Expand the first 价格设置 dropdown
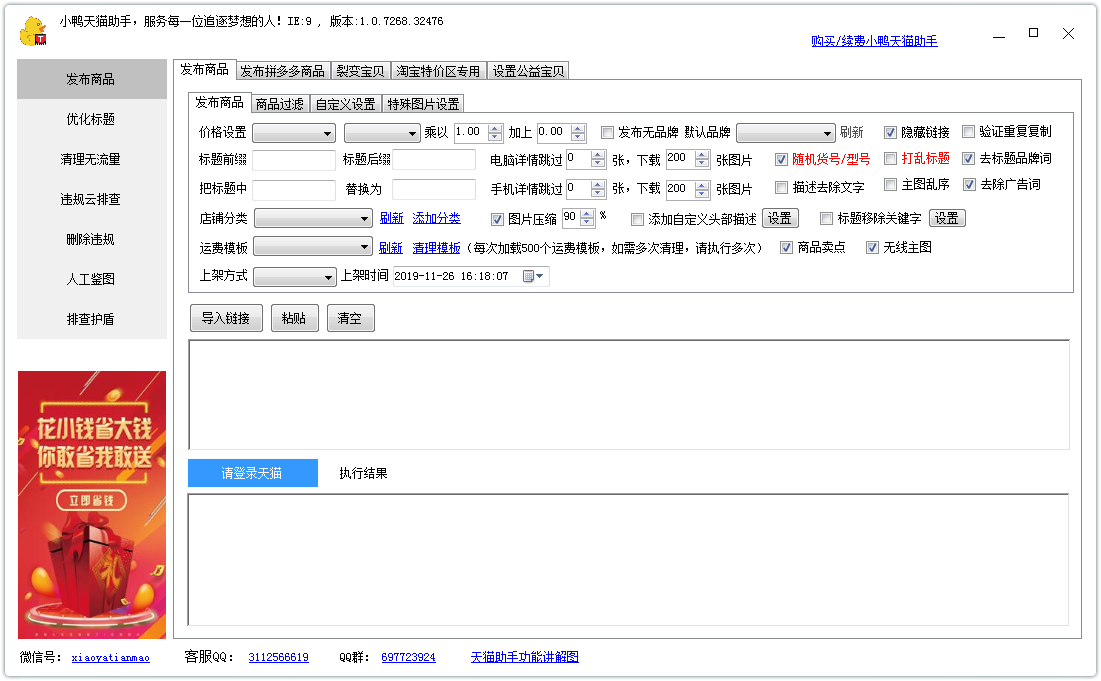Screen dimensions: 1101x681 294,133
